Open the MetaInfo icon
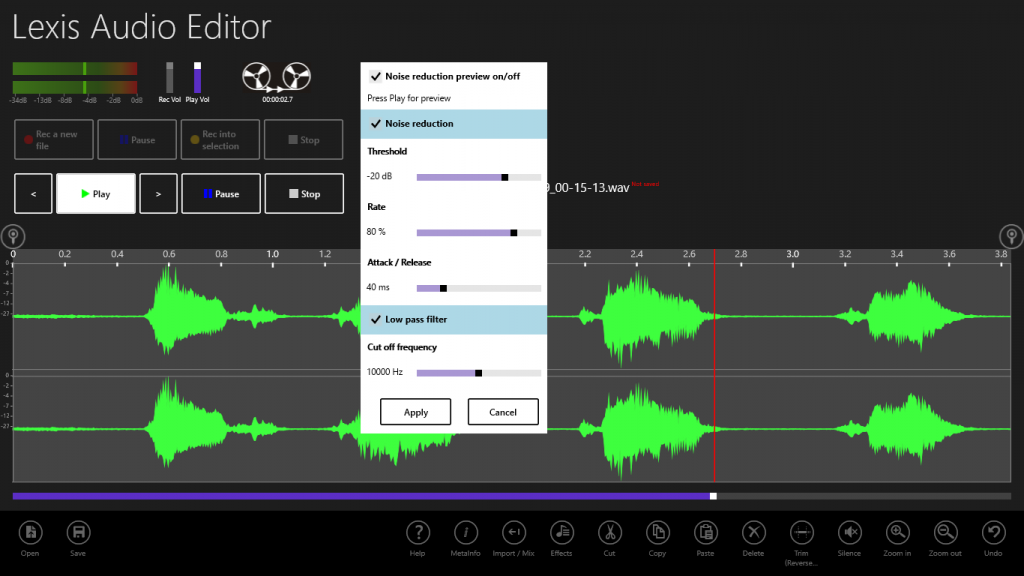The height and width of the screenshot is (576, 1024). 466,533
